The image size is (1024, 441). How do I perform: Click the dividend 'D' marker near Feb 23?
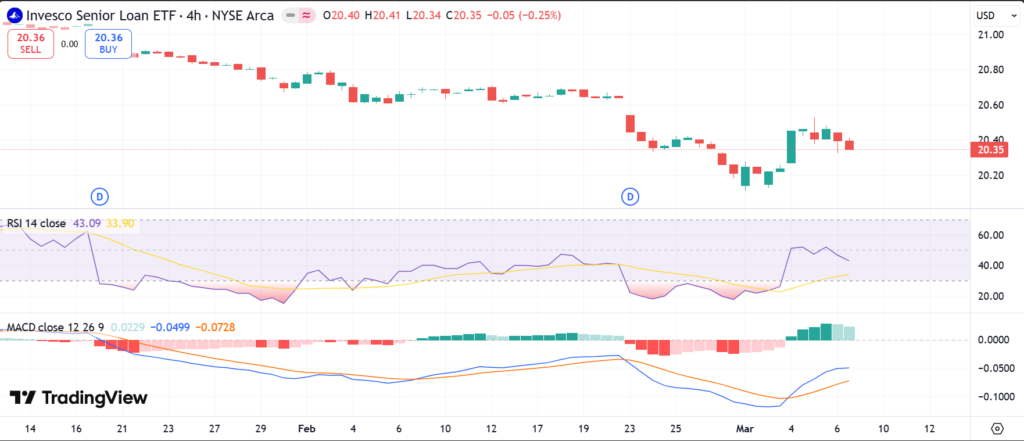[x=631, y=195]
